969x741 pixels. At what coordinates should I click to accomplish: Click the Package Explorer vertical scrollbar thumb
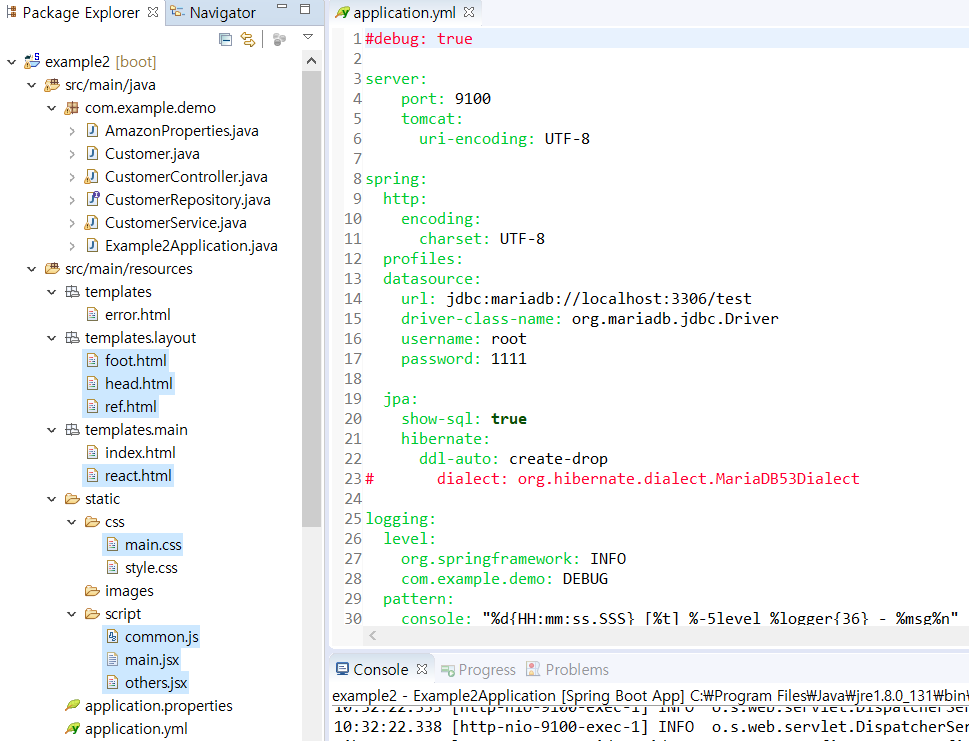point(311,299)
